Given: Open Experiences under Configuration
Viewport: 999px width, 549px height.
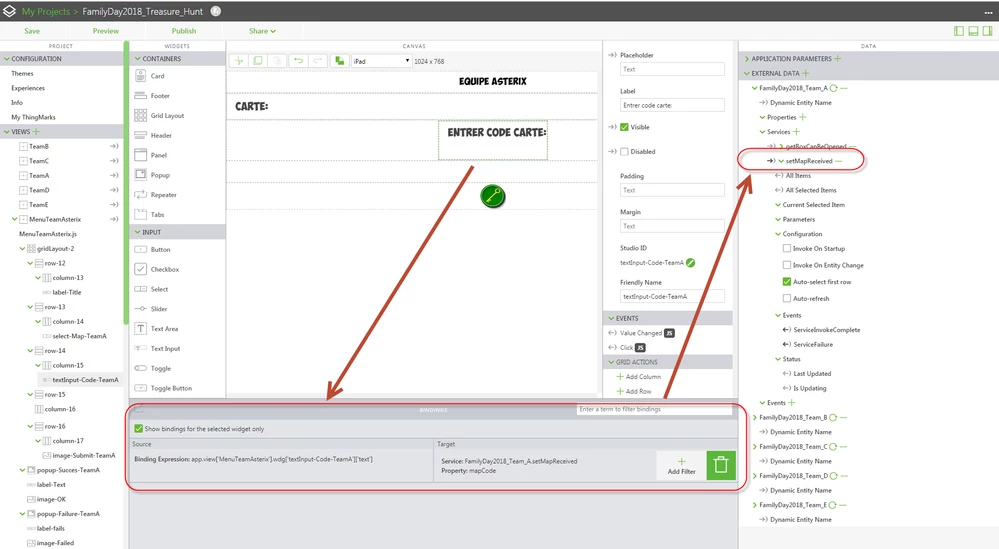Looking at the screenshot, I should click(x=28, y=89).
